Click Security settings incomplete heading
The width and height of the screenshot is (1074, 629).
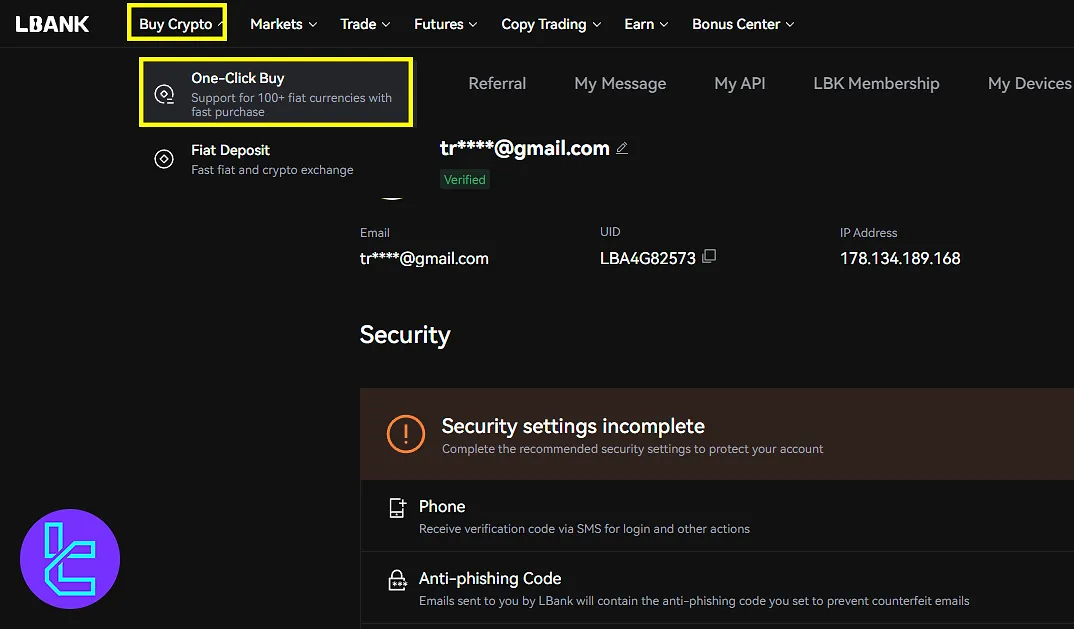(x=573, y=426)
